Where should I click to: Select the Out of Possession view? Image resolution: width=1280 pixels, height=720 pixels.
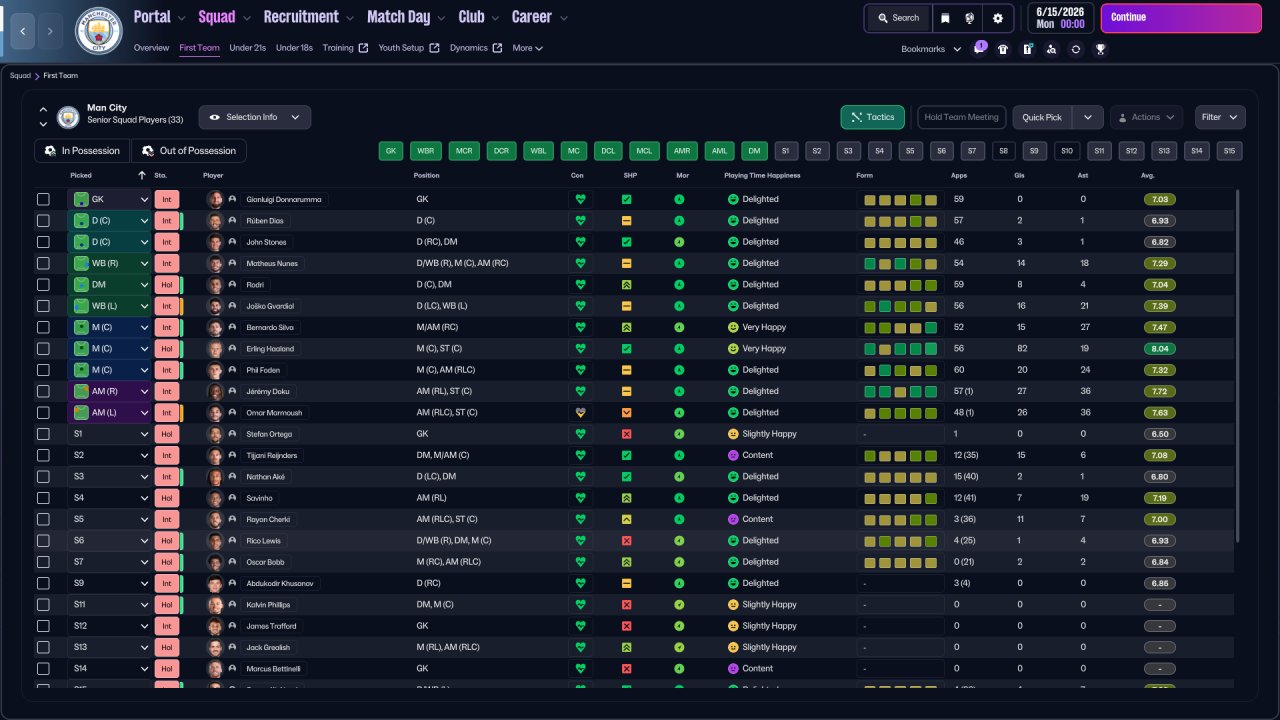(189, 151)
